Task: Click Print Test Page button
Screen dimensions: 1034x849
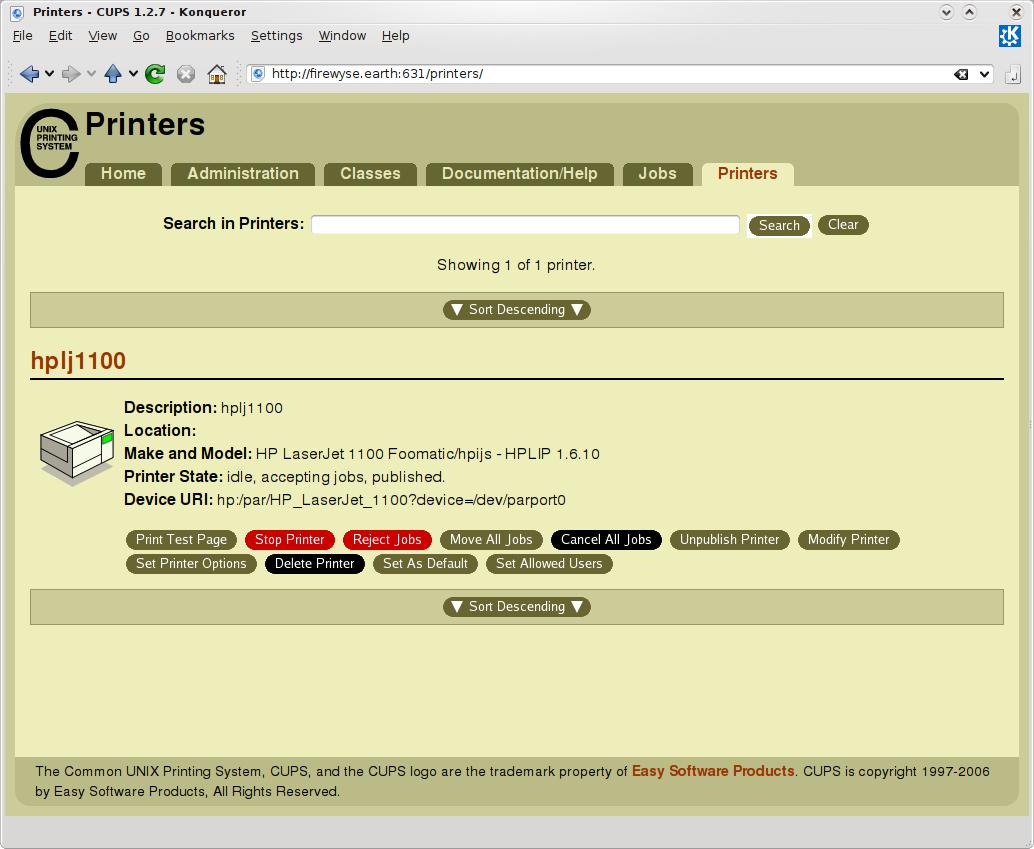Action: pos(181,540)
